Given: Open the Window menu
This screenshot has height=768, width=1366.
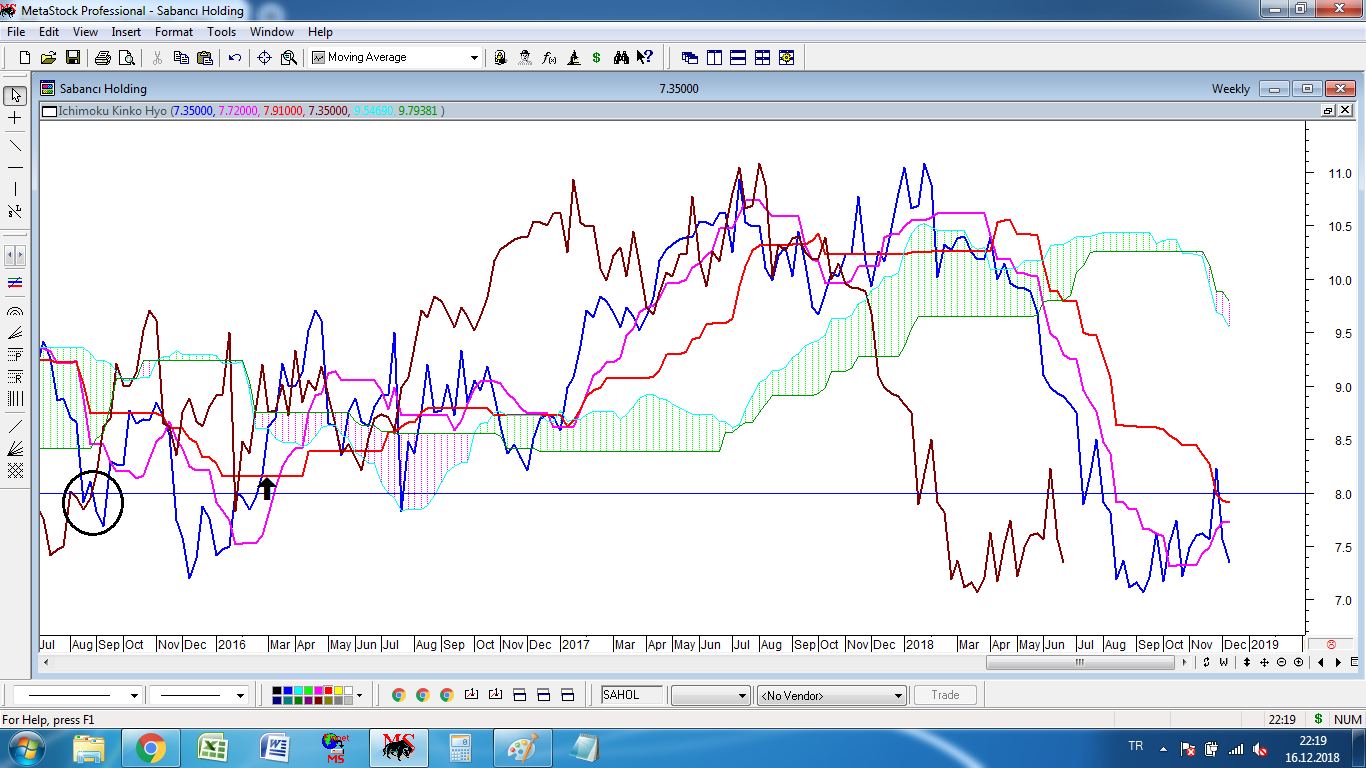Looking at the screenshot, I should point(272,32).
